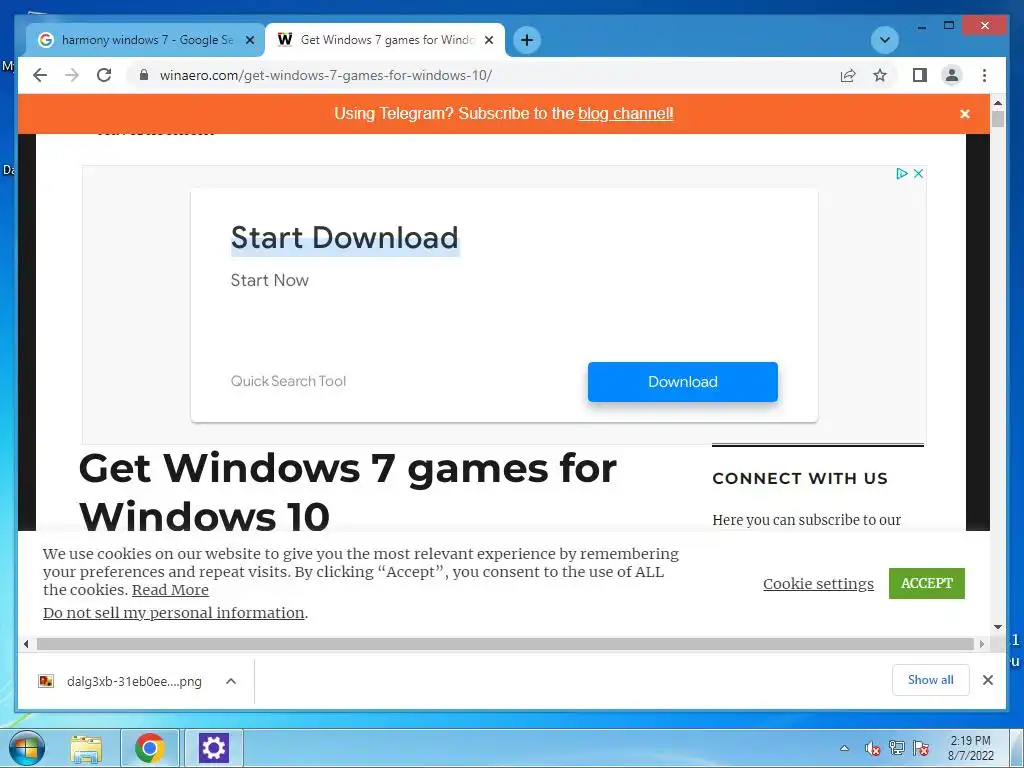Reload the winaero page

(104, 75)
